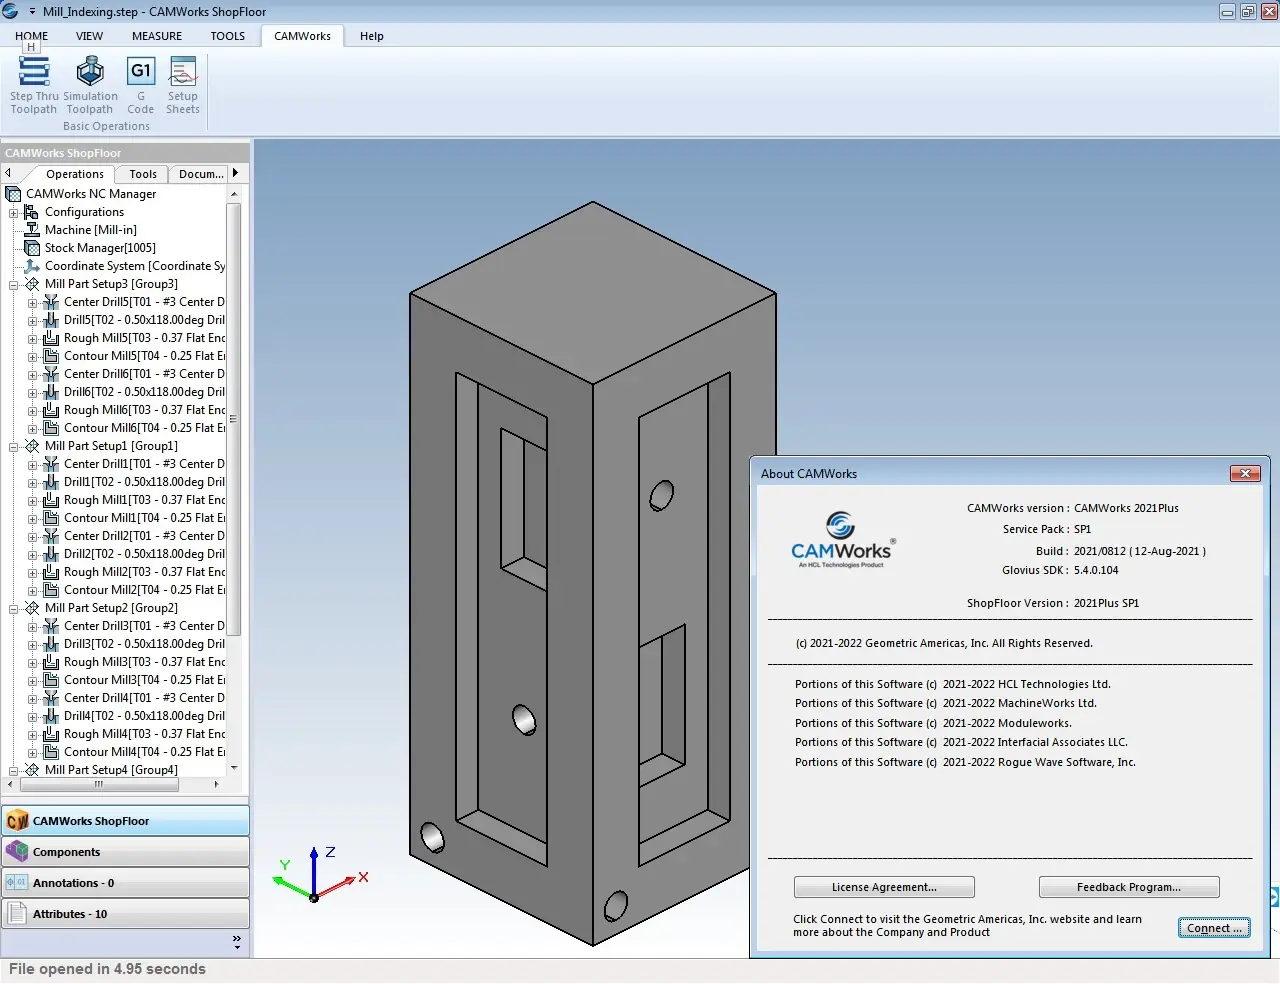
Task: Collapse the Mill Part Setup3 group
Action: click(x=14, y=285)
